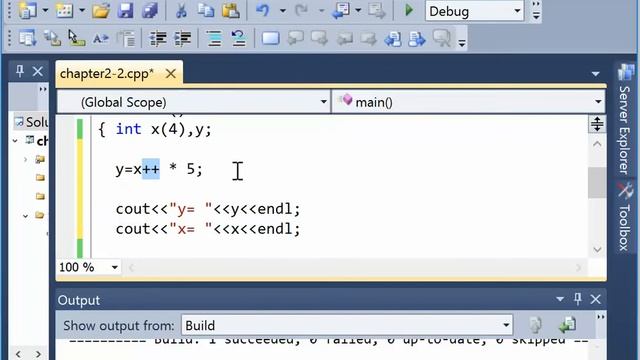The height and width of the screenshot is (360, 640).
Task: Click the Display Parameter Info icon
Action: pyautogui.click(x=52, y=38)
